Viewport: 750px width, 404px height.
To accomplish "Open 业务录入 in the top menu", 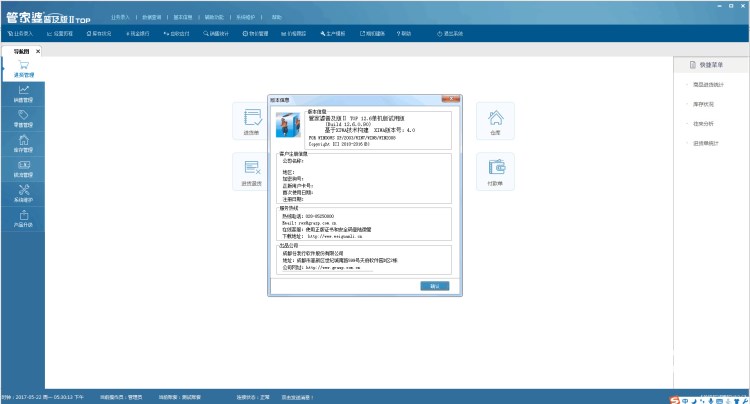I will 121,17.
